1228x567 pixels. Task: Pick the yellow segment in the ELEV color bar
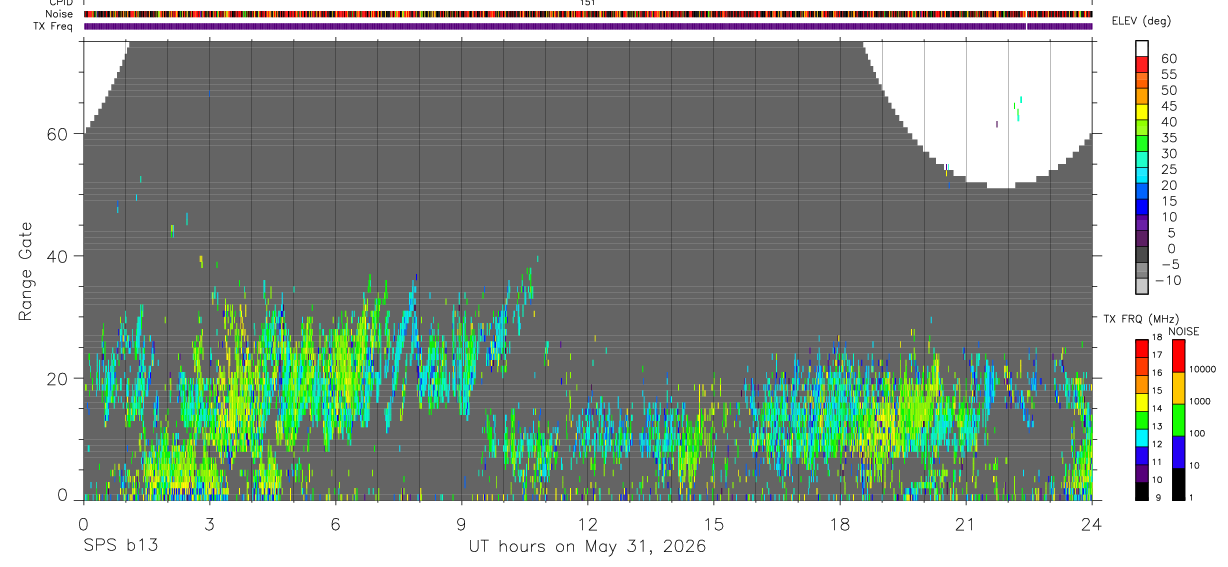(1142, 111)
